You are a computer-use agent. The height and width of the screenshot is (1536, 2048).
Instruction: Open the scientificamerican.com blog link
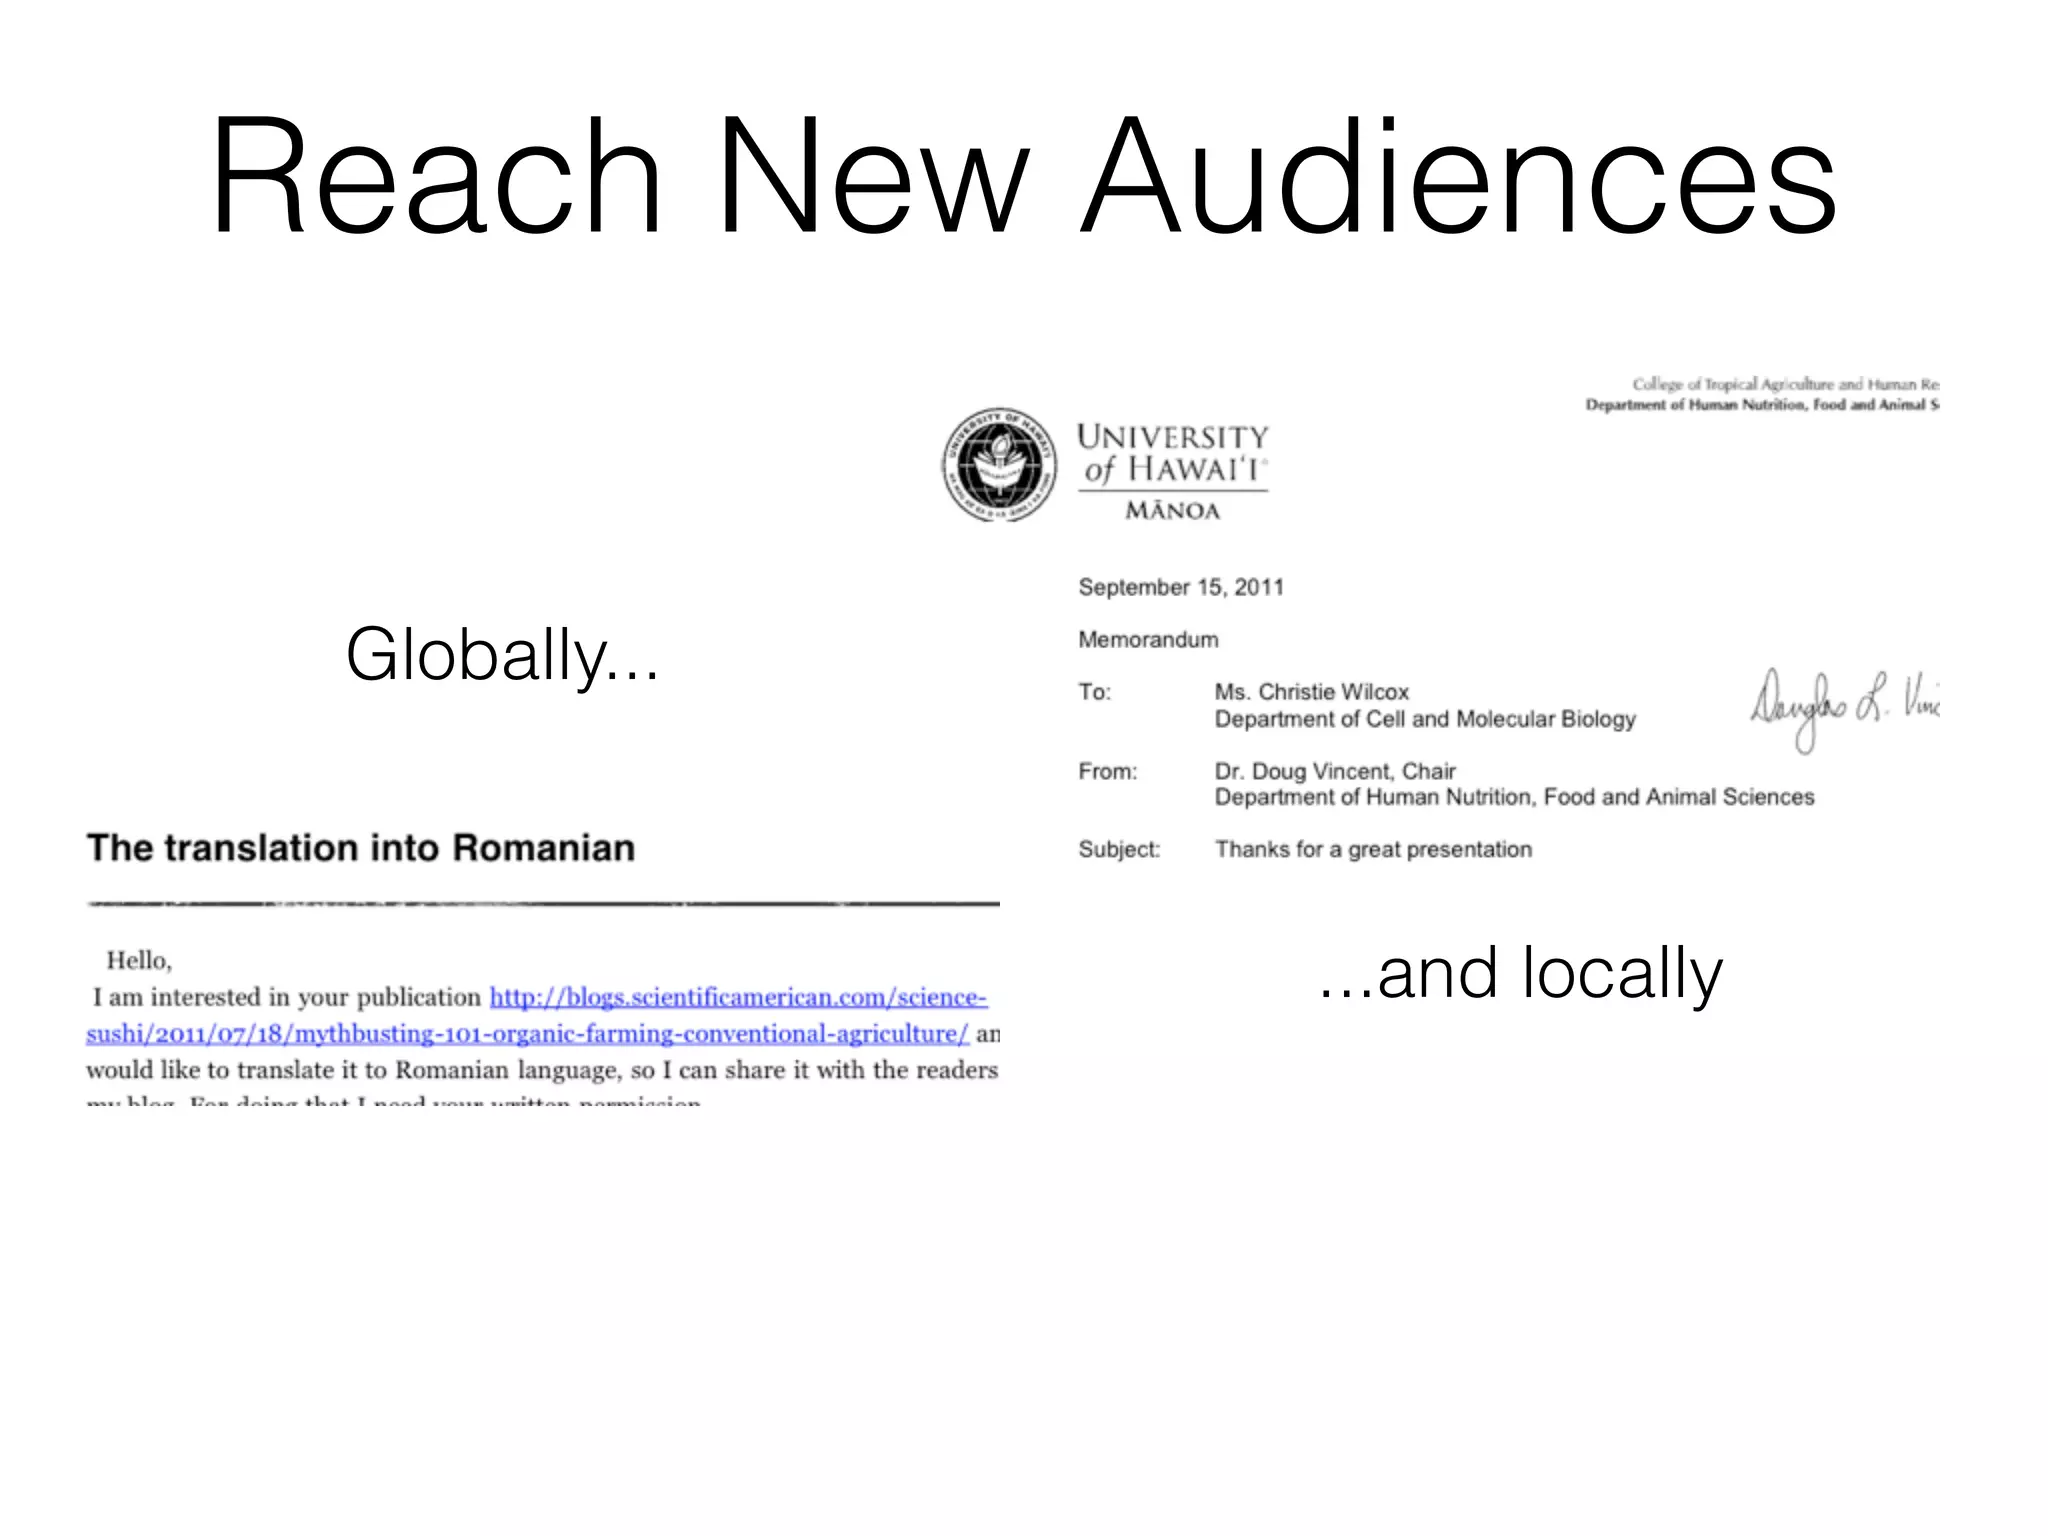pyautogui.click(x=536, y=1015)
